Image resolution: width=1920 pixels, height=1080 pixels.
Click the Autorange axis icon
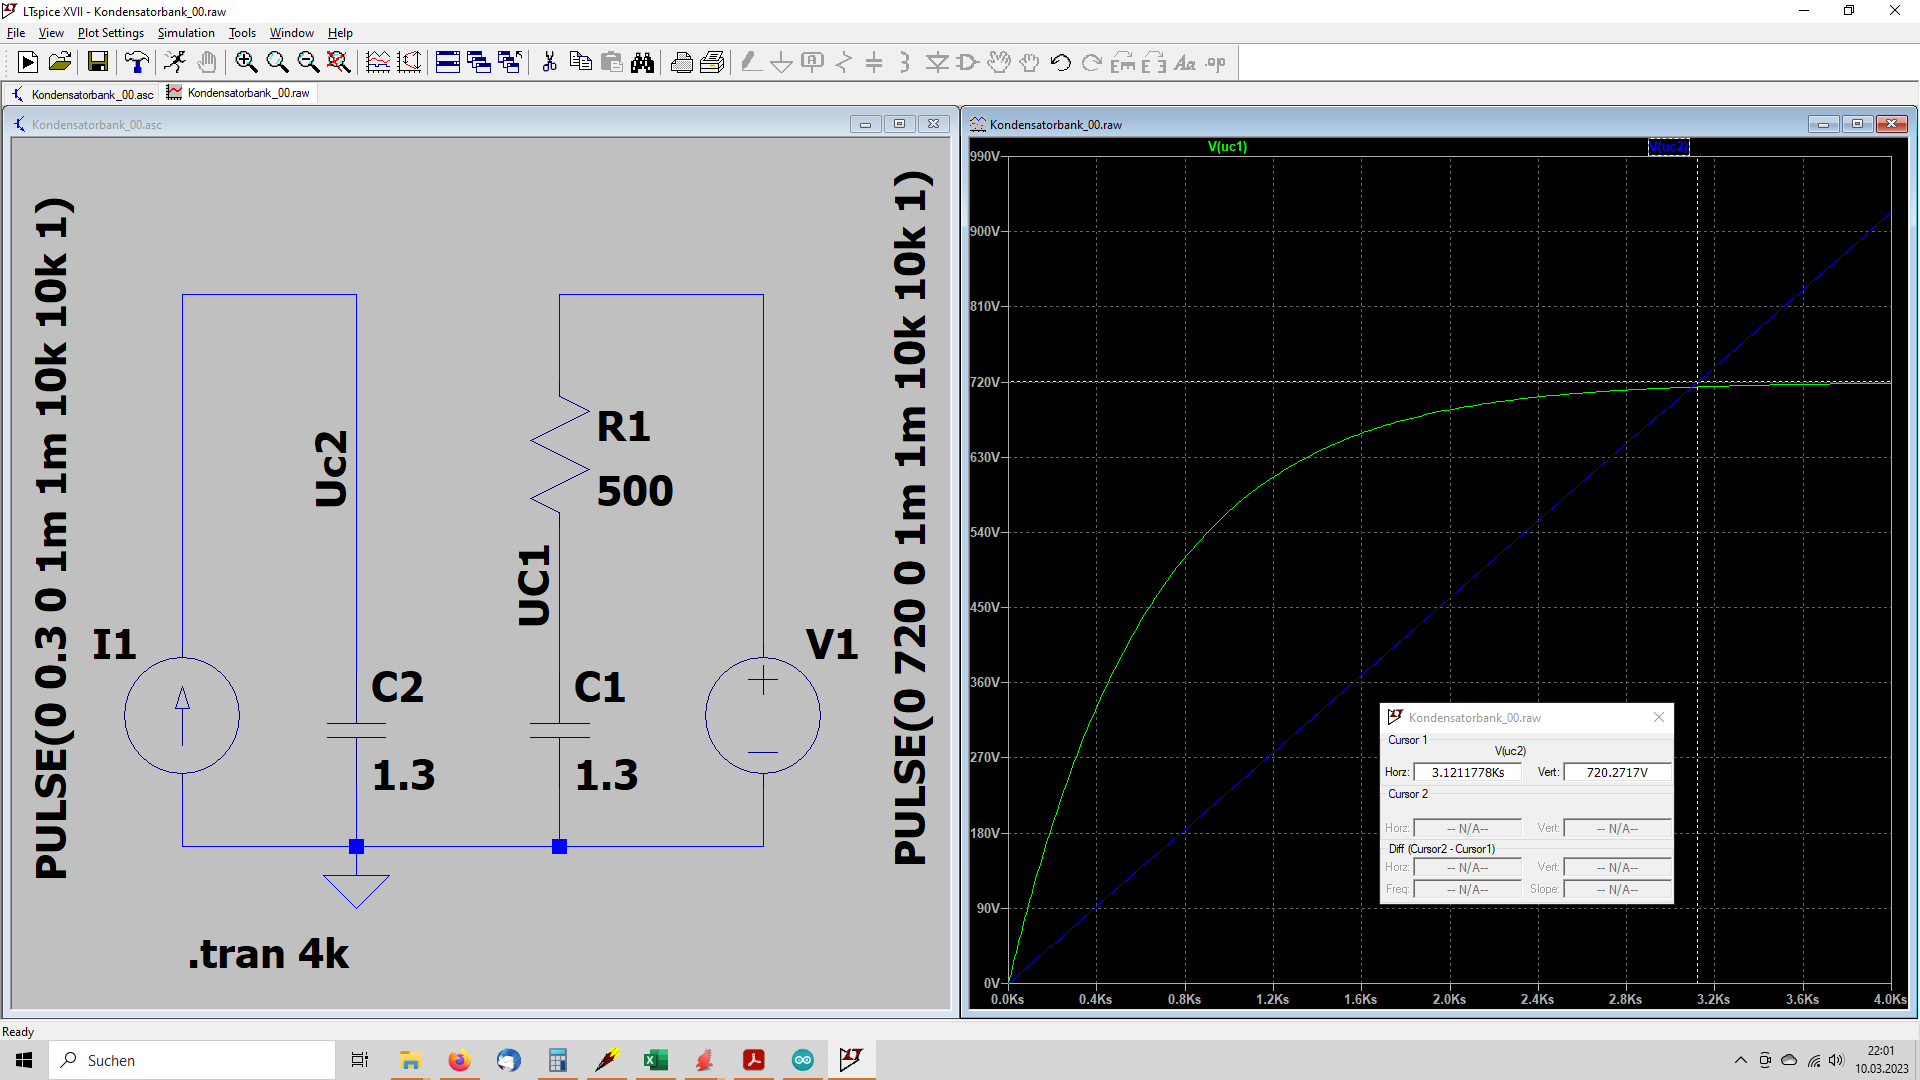[x=409, y=62]
